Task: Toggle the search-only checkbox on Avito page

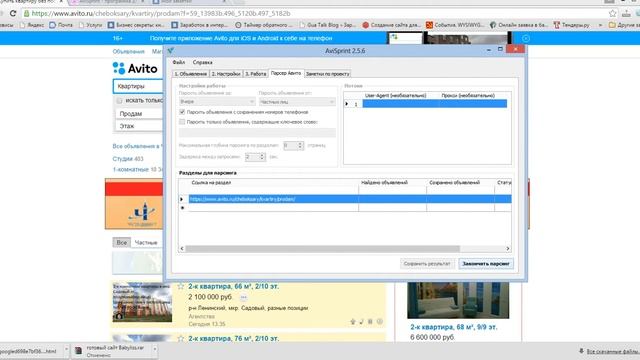Action: tap(120, 100)
